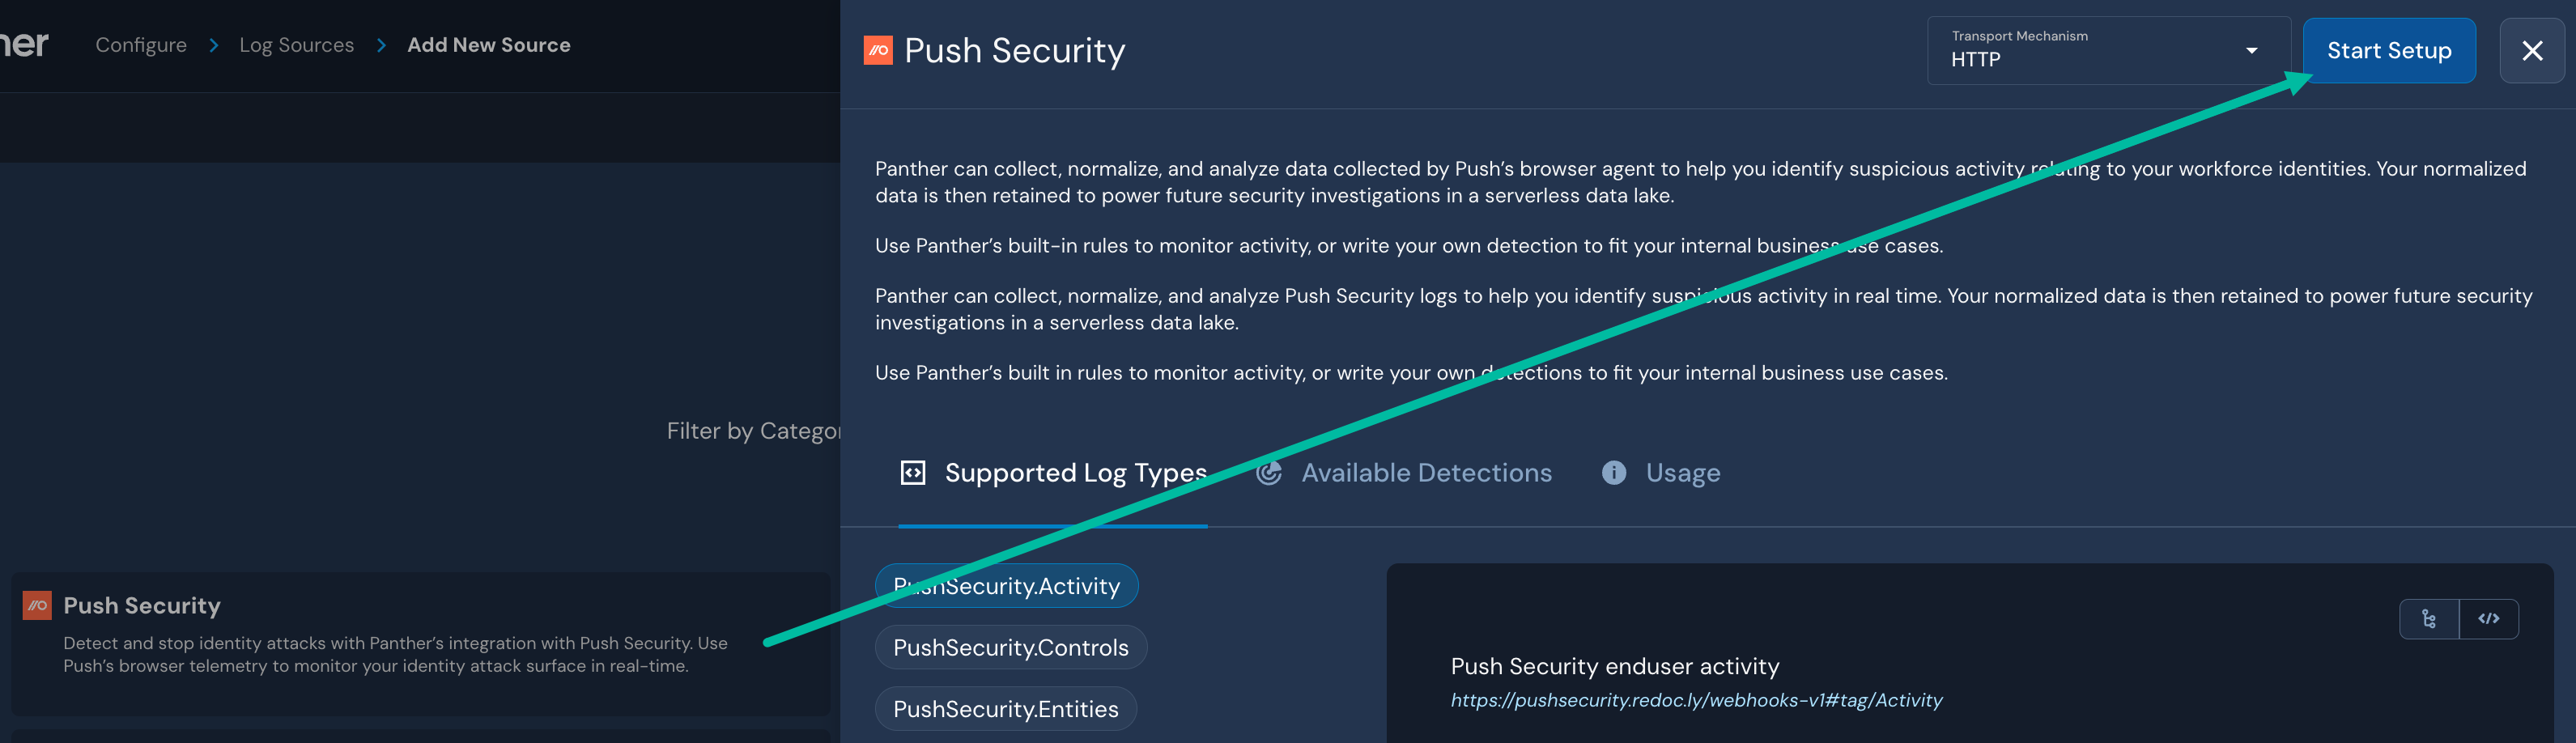Expand the HTTP transport selector arrow
Image resolution: width=2576 pixels, height=743 pixels.
2253,49
